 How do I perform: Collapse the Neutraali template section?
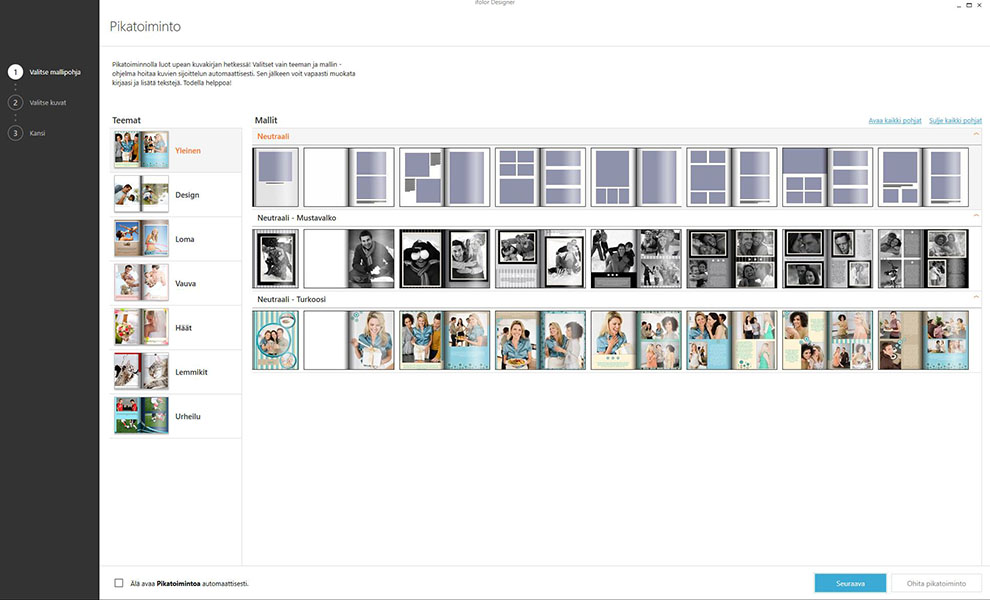click(975, 134)
